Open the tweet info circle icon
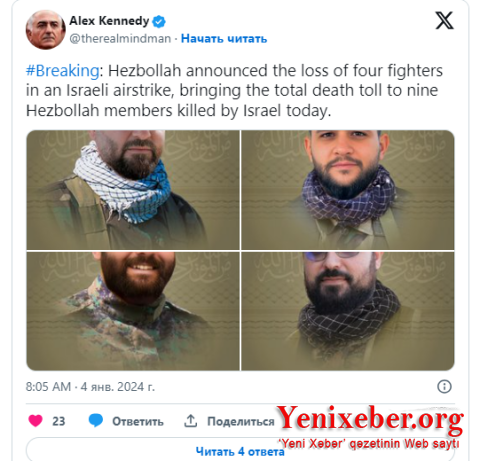480x461 pixels. click(444, 387)
